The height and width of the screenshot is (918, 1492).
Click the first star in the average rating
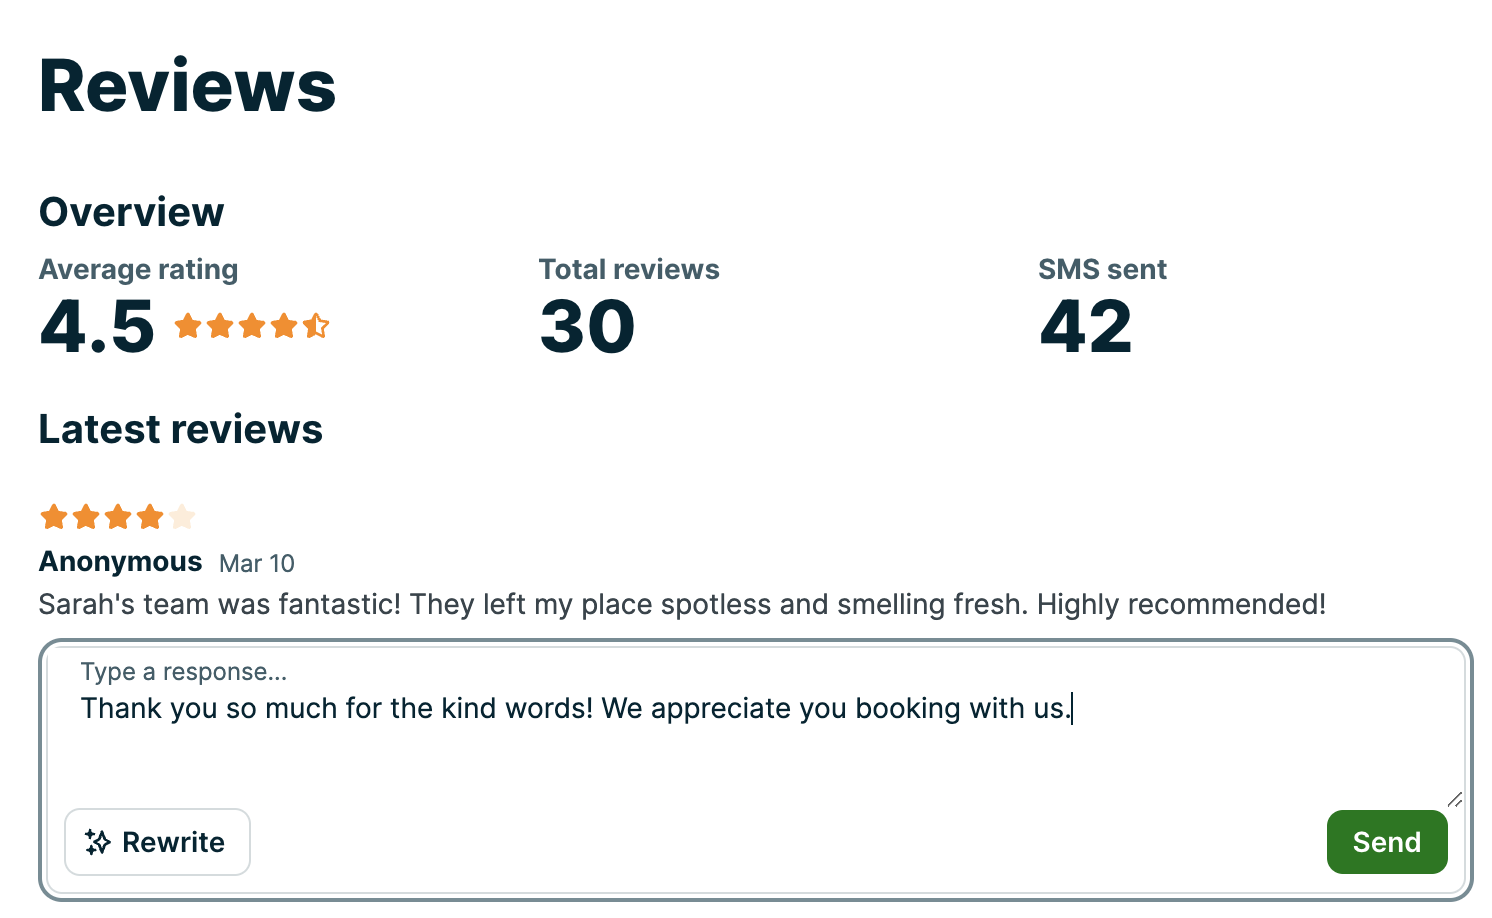click(x=188, y=325)
